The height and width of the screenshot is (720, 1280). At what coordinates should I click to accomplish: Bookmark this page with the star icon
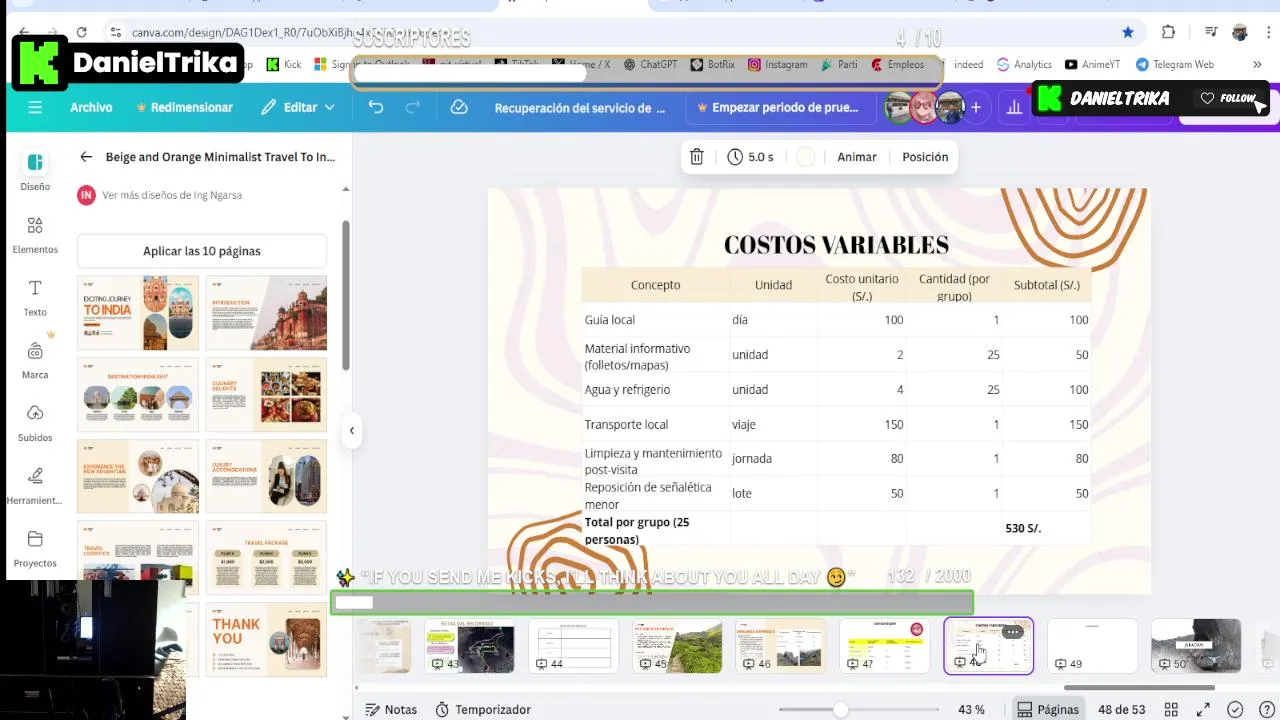tap(1128, 32)
